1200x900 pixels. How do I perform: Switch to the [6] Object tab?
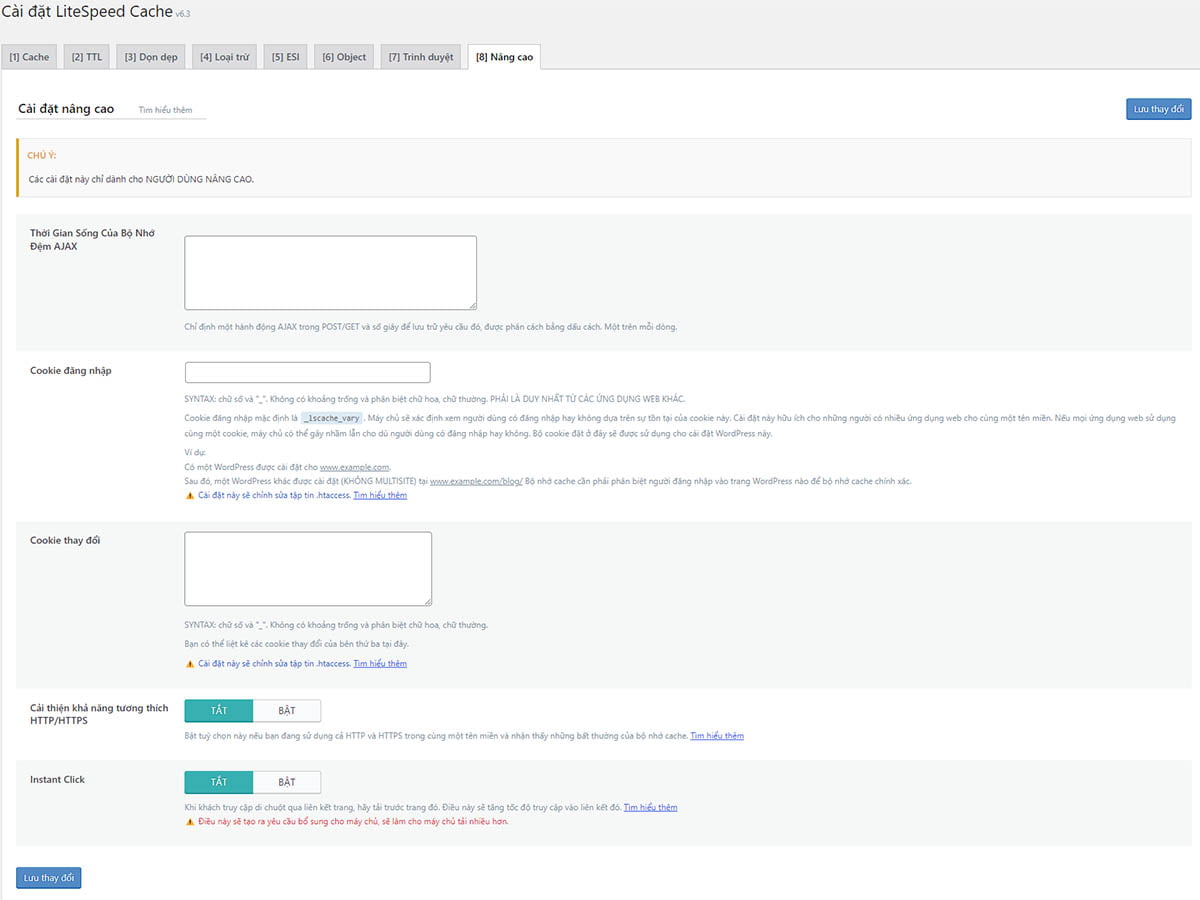click(x=344, y=57)
